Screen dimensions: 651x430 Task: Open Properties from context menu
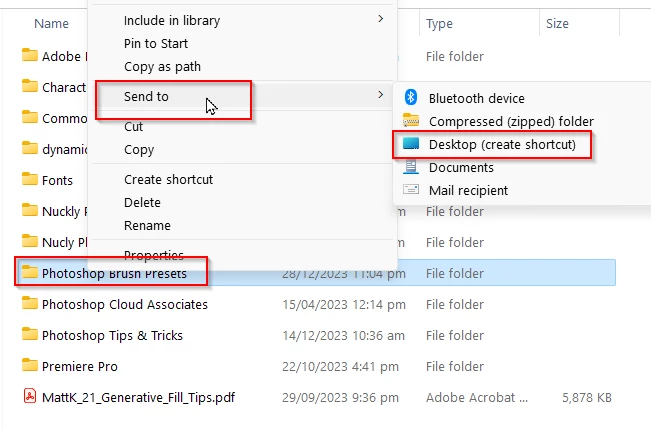[x=154, y=255]
